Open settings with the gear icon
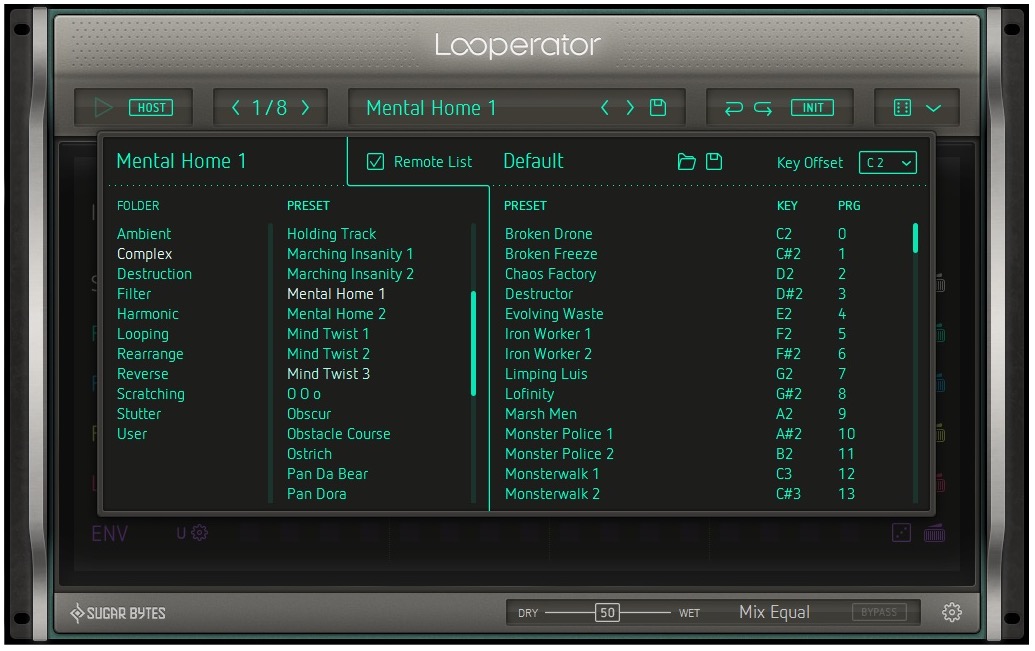Image resolution: width=1035 pixels, height=651 pixels. click(x=952, y=613)
